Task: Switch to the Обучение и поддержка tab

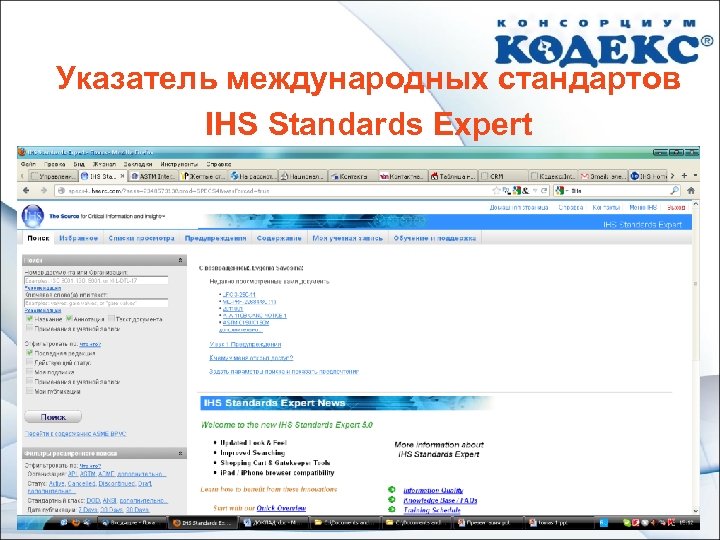Action: pyautogui.click(x=434, y=238)
